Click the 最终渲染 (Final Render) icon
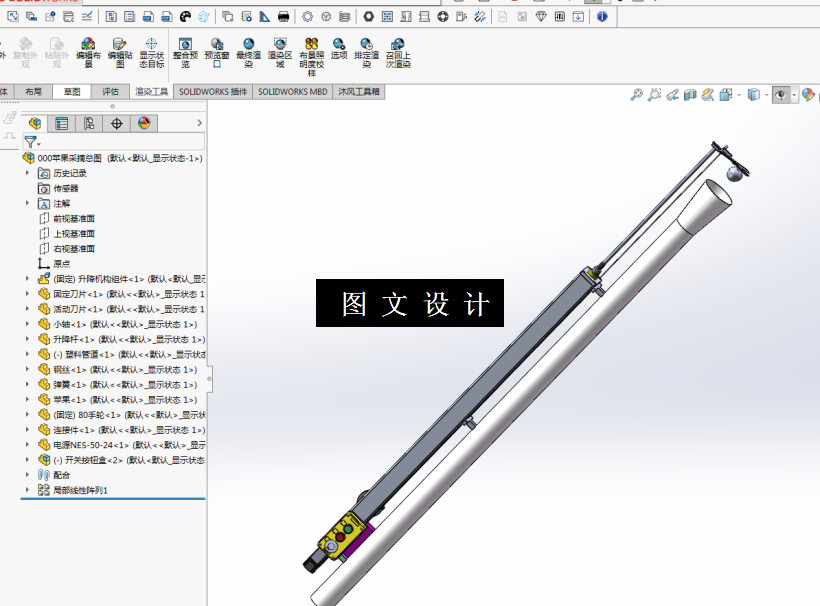Image resolution: width=820 pixels, height=606 pixels. (248, 52)
